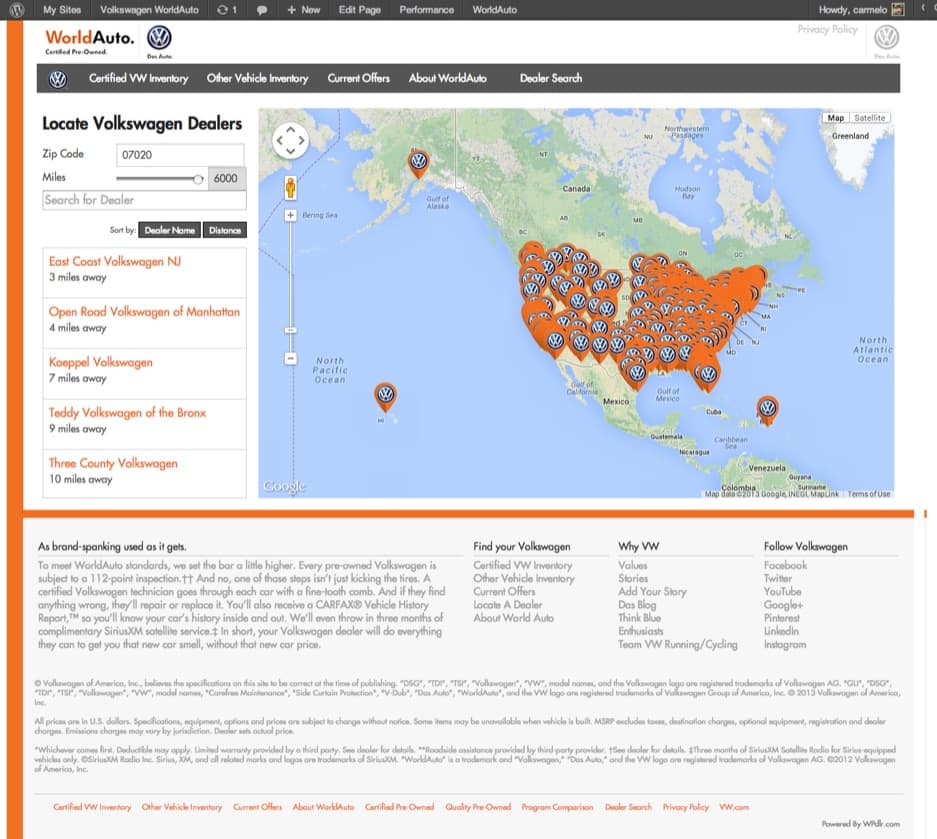The image size is (937, 839).
Task: Click map Terms of Use link
Action: (868, 494)
